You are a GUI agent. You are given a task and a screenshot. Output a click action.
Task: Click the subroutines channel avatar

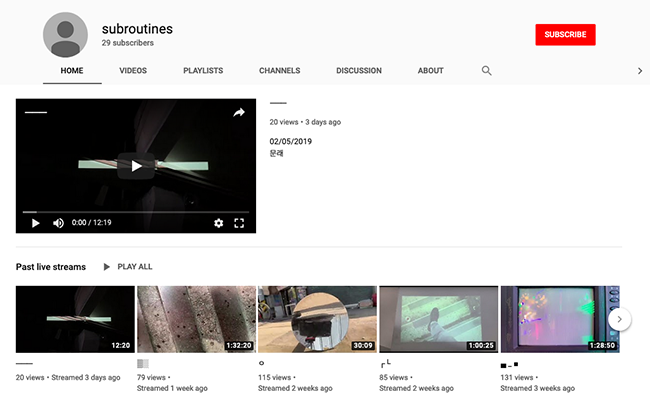pyautogui.click(x=65, y=34)
